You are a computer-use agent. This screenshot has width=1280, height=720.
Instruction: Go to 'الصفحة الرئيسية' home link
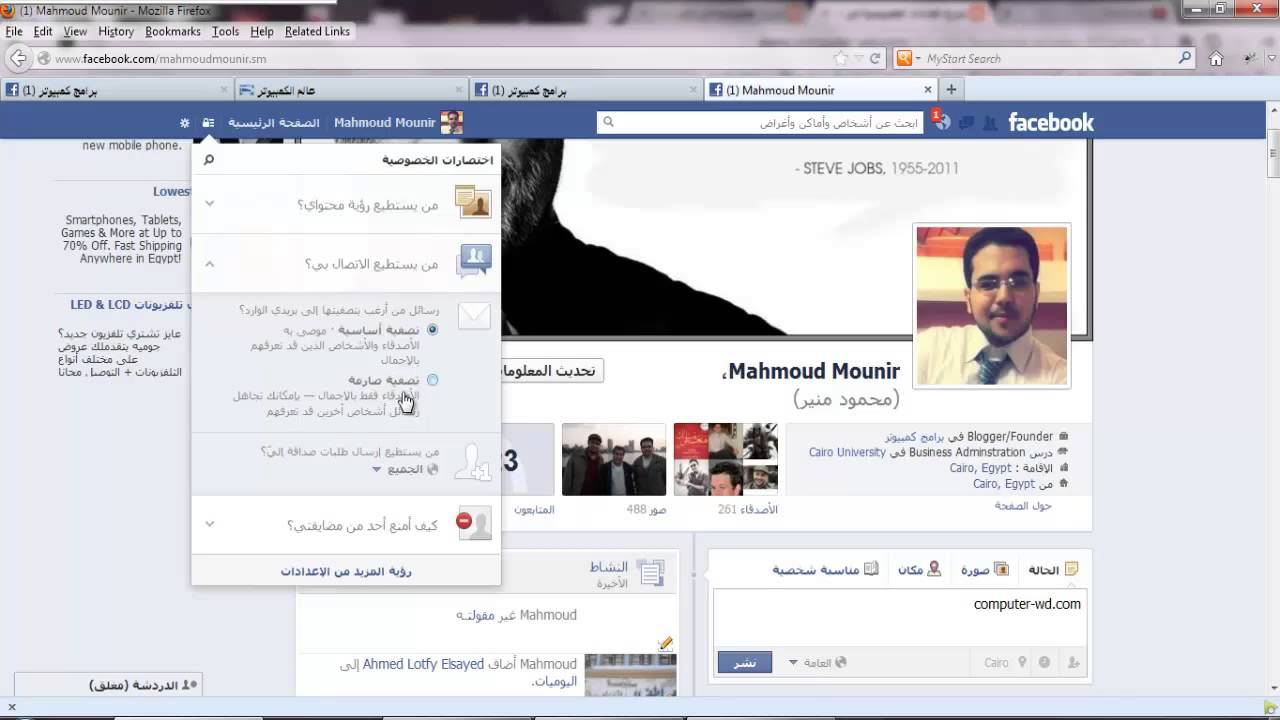(x=274, y=122)
